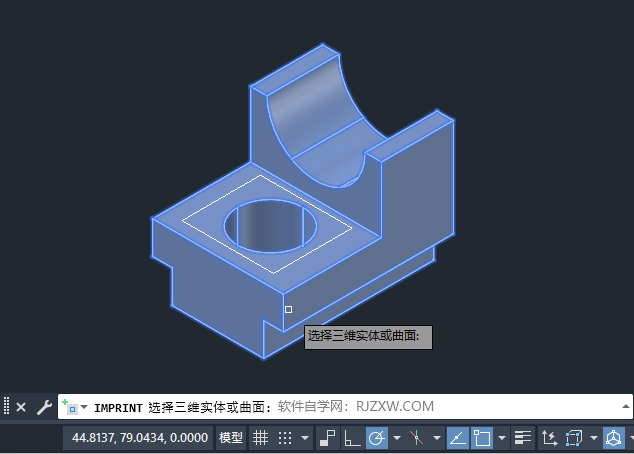Viewport: 634px width, 454px height.
Task: Click the gizmo icon in status bar
Action: pyautogui.click(x=614, y=438)
